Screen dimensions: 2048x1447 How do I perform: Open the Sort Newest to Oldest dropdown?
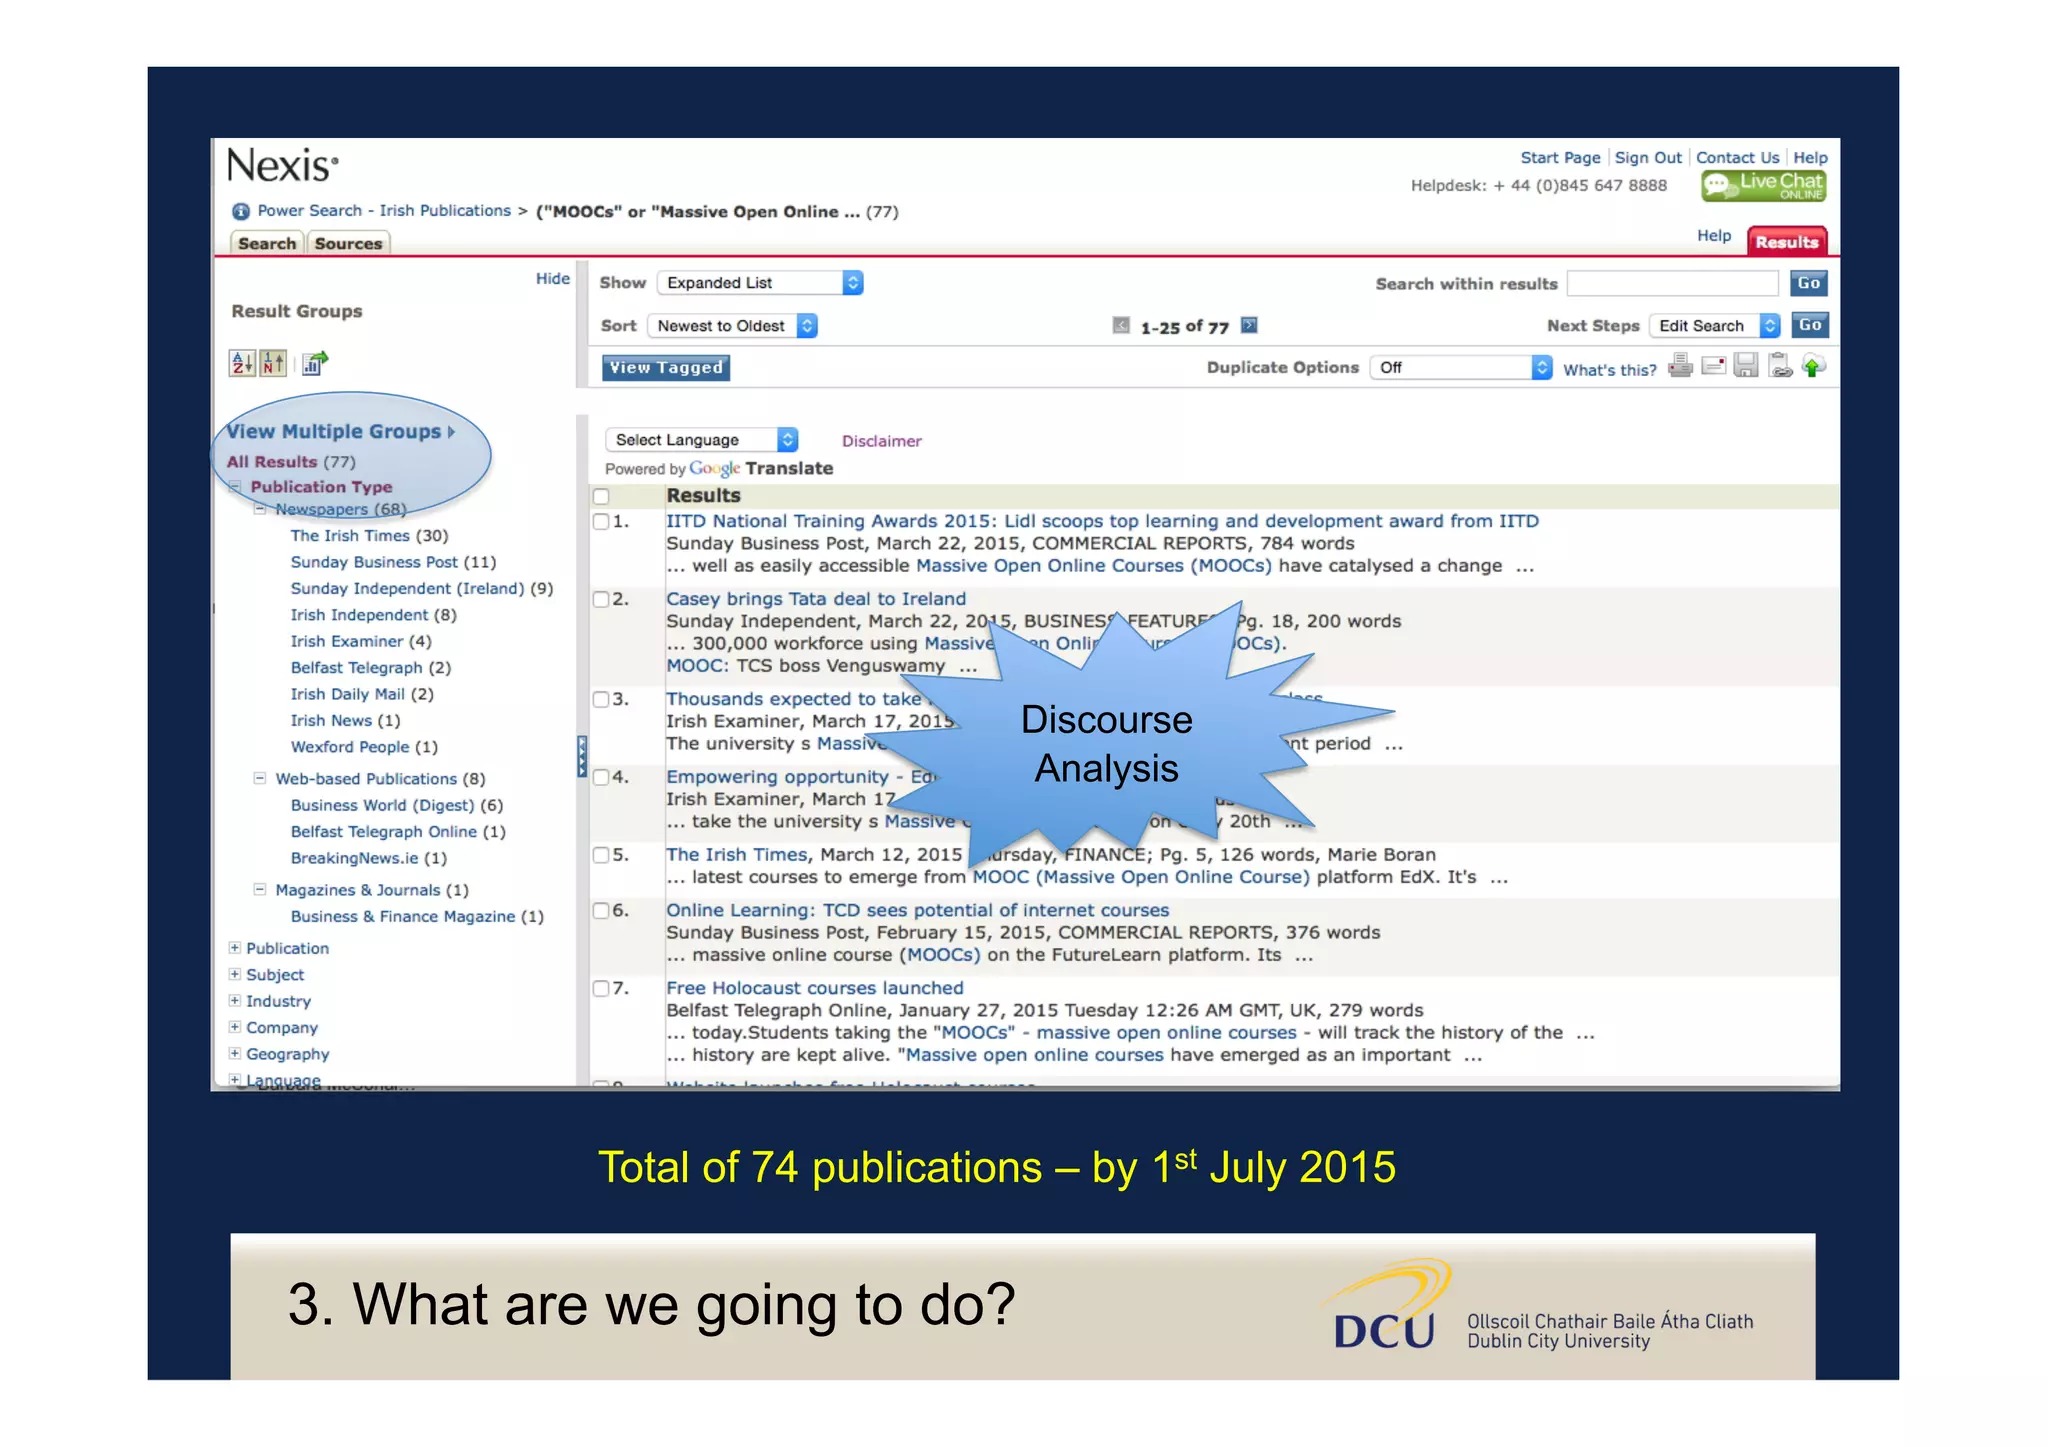733,326
